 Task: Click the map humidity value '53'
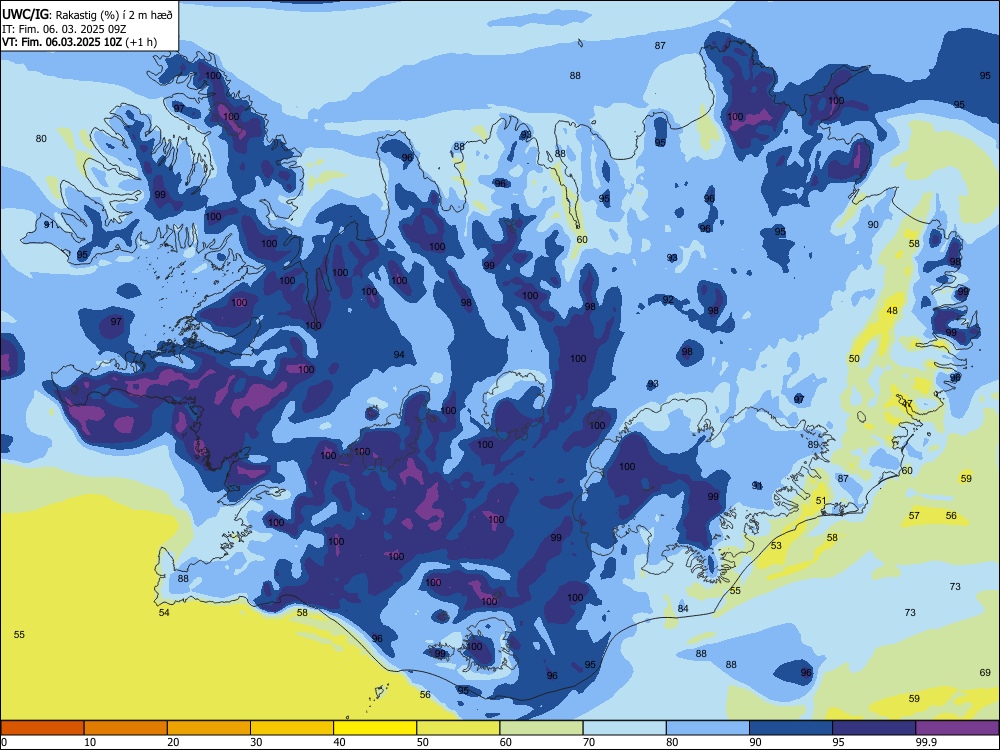click(x=776, y=545)
